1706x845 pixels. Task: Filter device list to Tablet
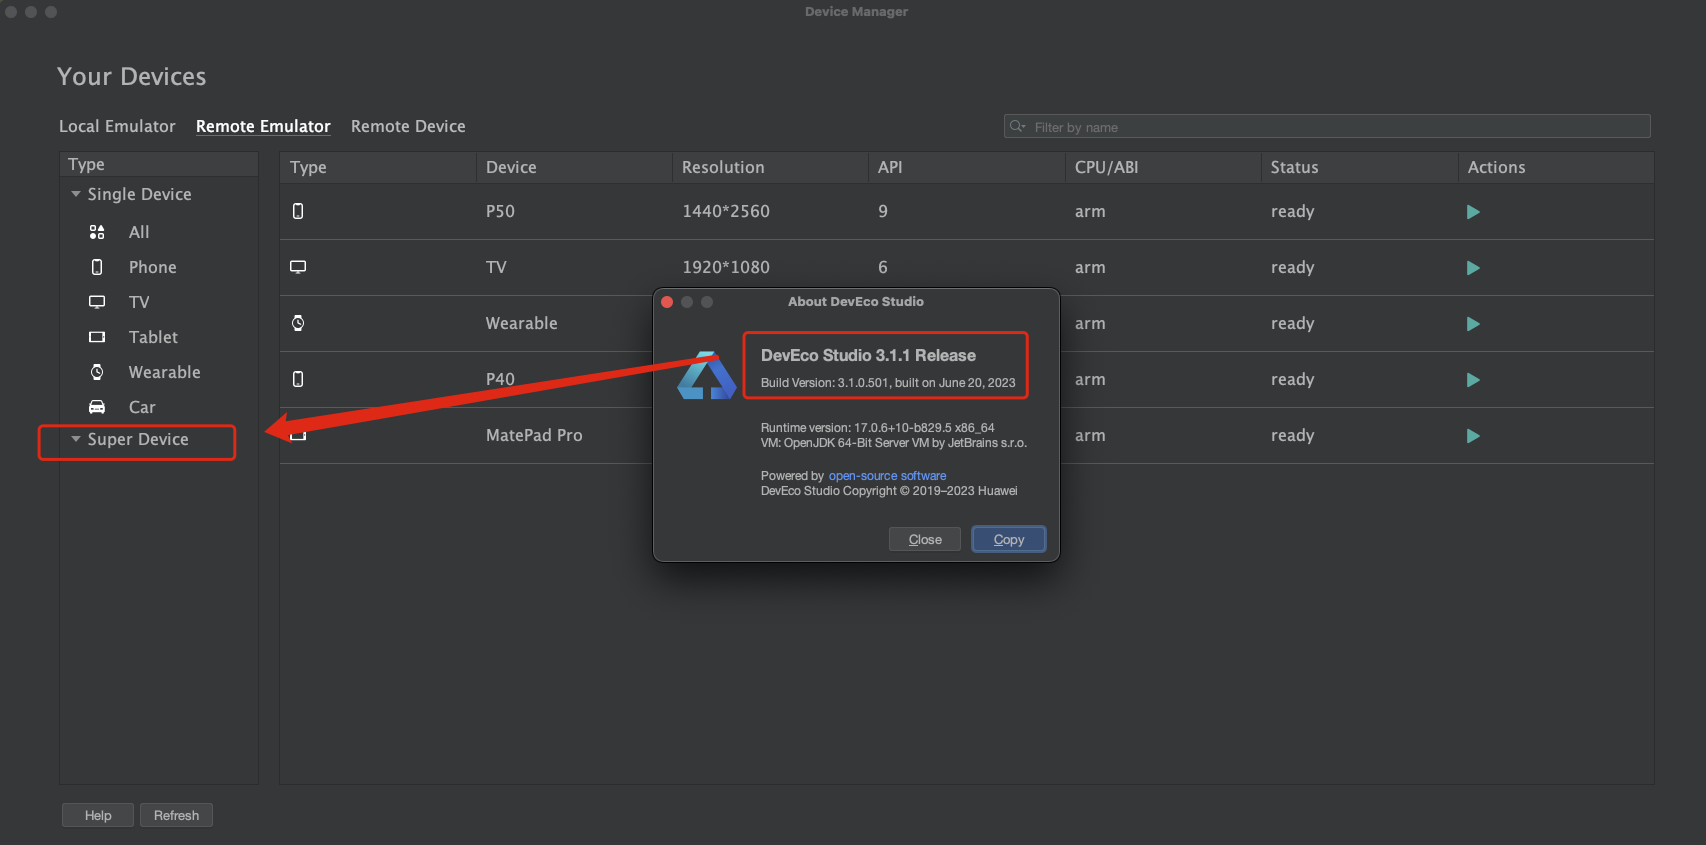point(153,337)
